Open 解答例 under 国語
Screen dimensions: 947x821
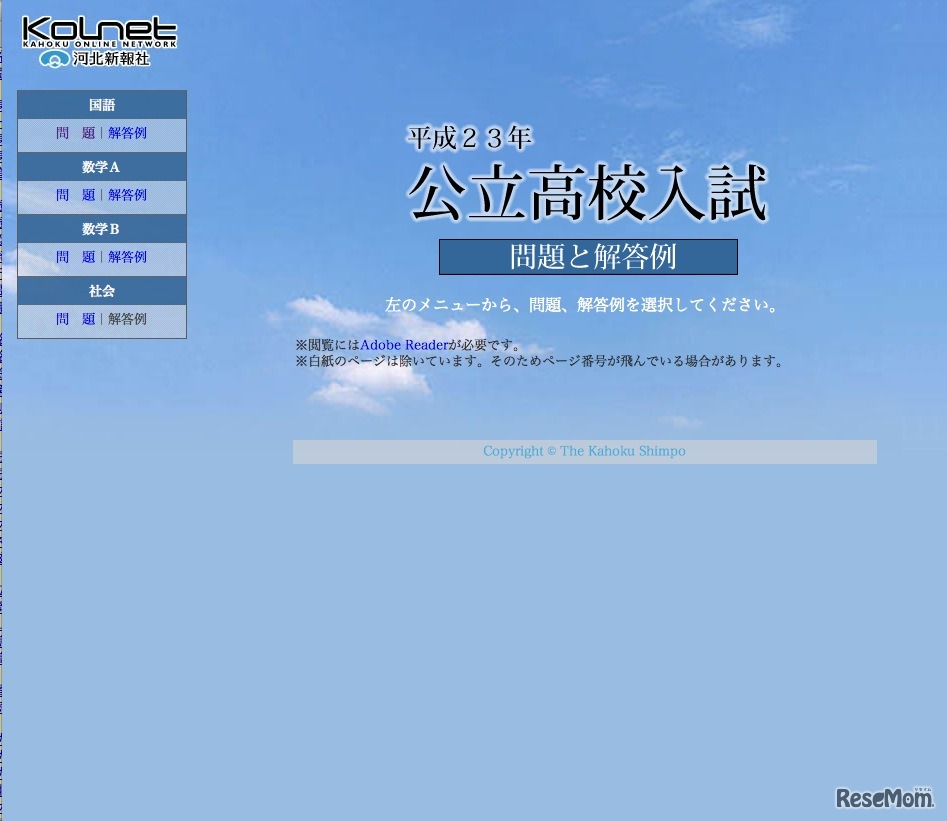pos(127,133)
